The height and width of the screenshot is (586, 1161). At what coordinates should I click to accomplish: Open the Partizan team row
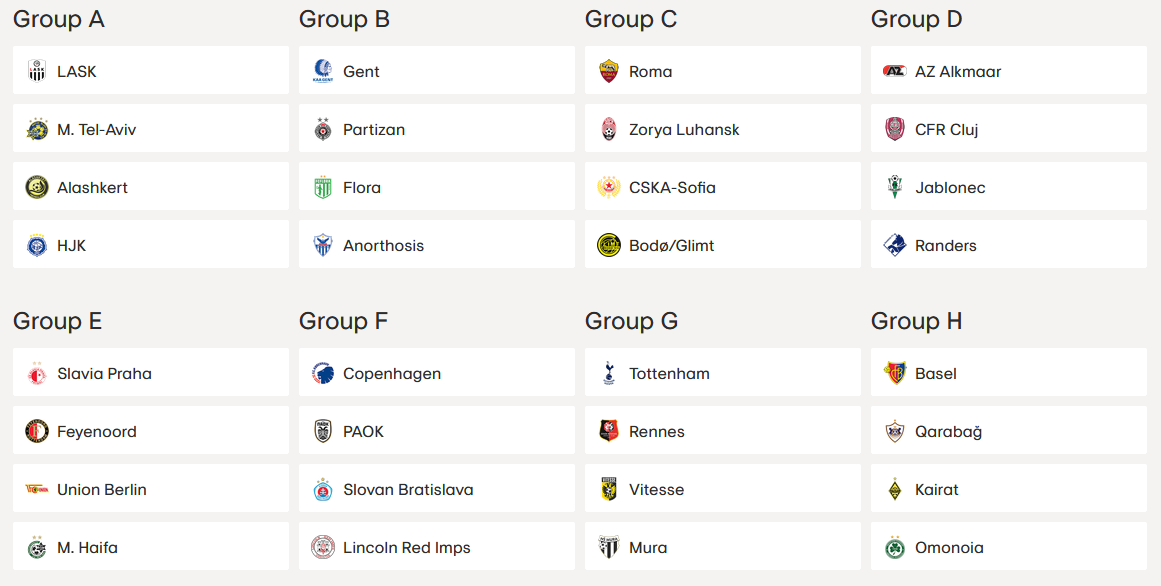(437, 129)
